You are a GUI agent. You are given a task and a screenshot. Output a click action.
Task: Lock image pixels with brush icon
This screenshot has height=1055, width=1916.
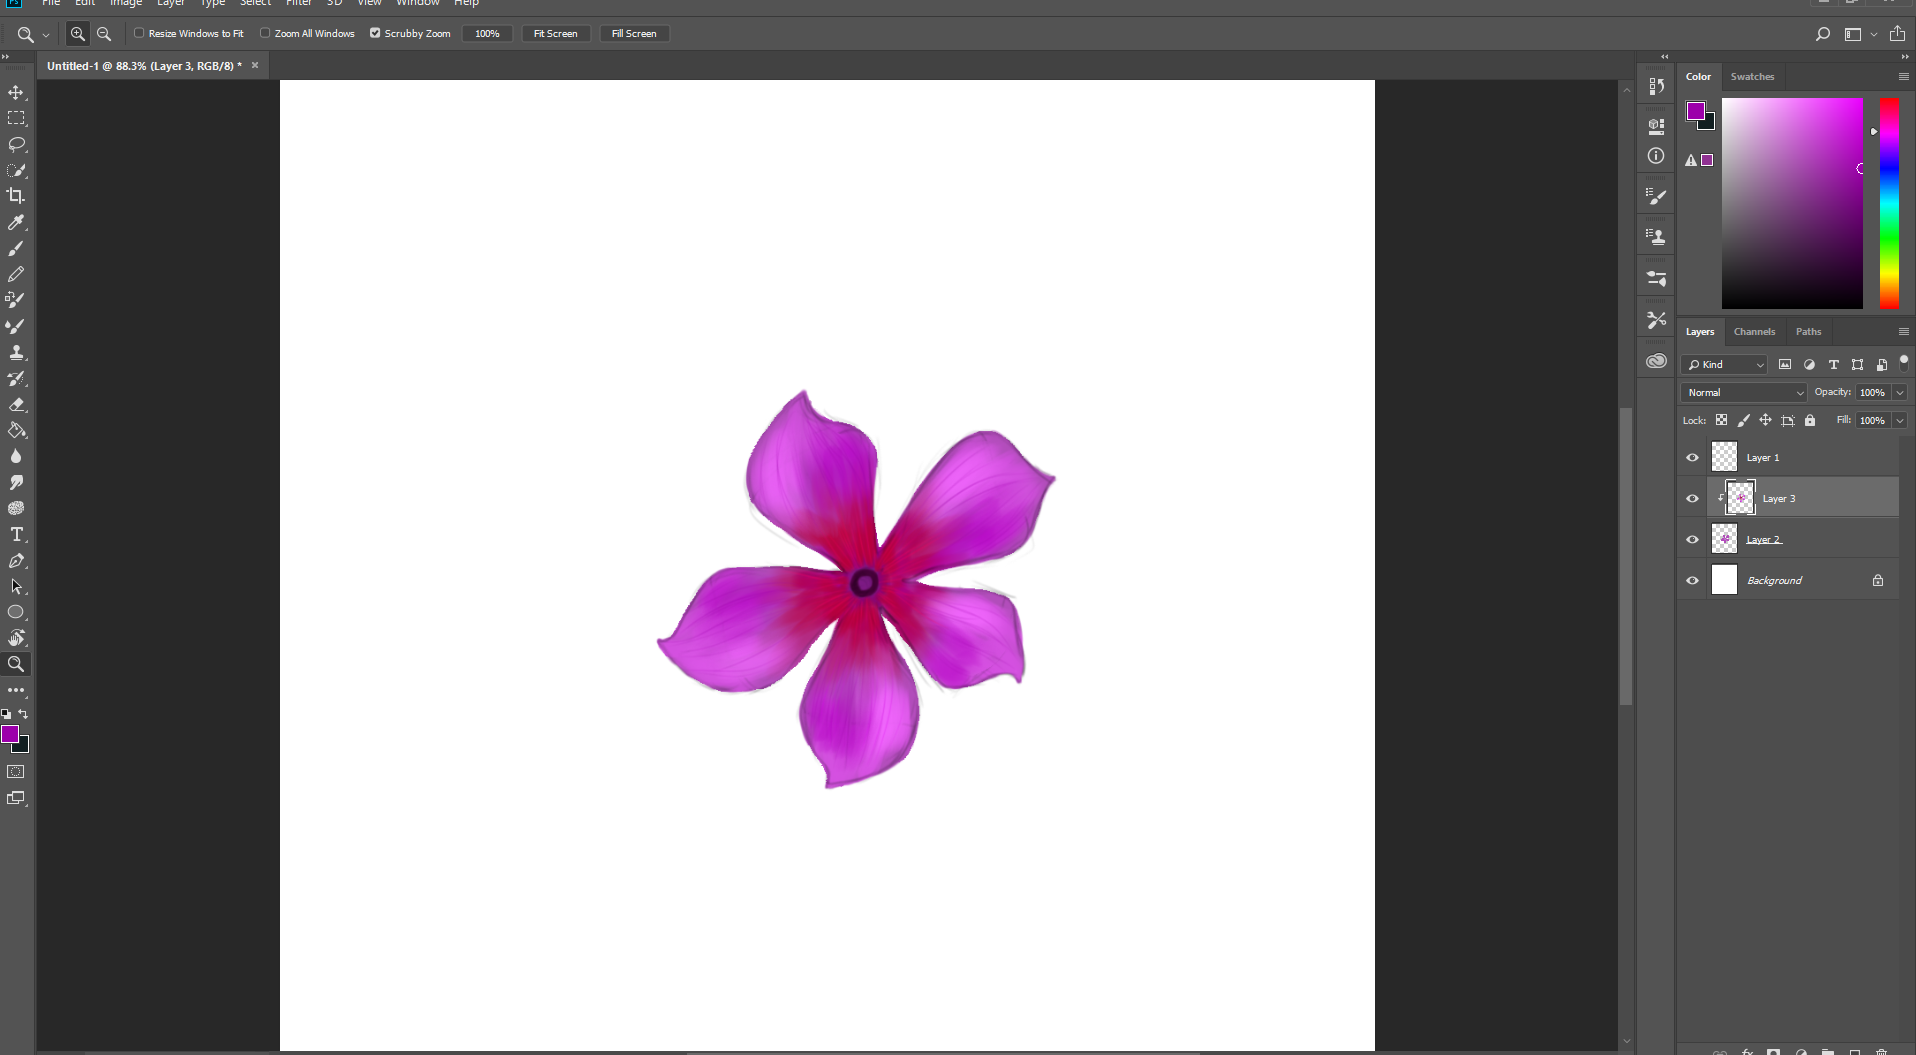tap(1743, 420)
